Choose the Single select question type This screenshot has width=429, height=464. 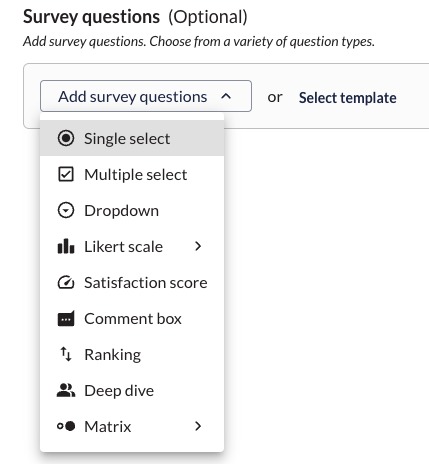pos(132,138)
